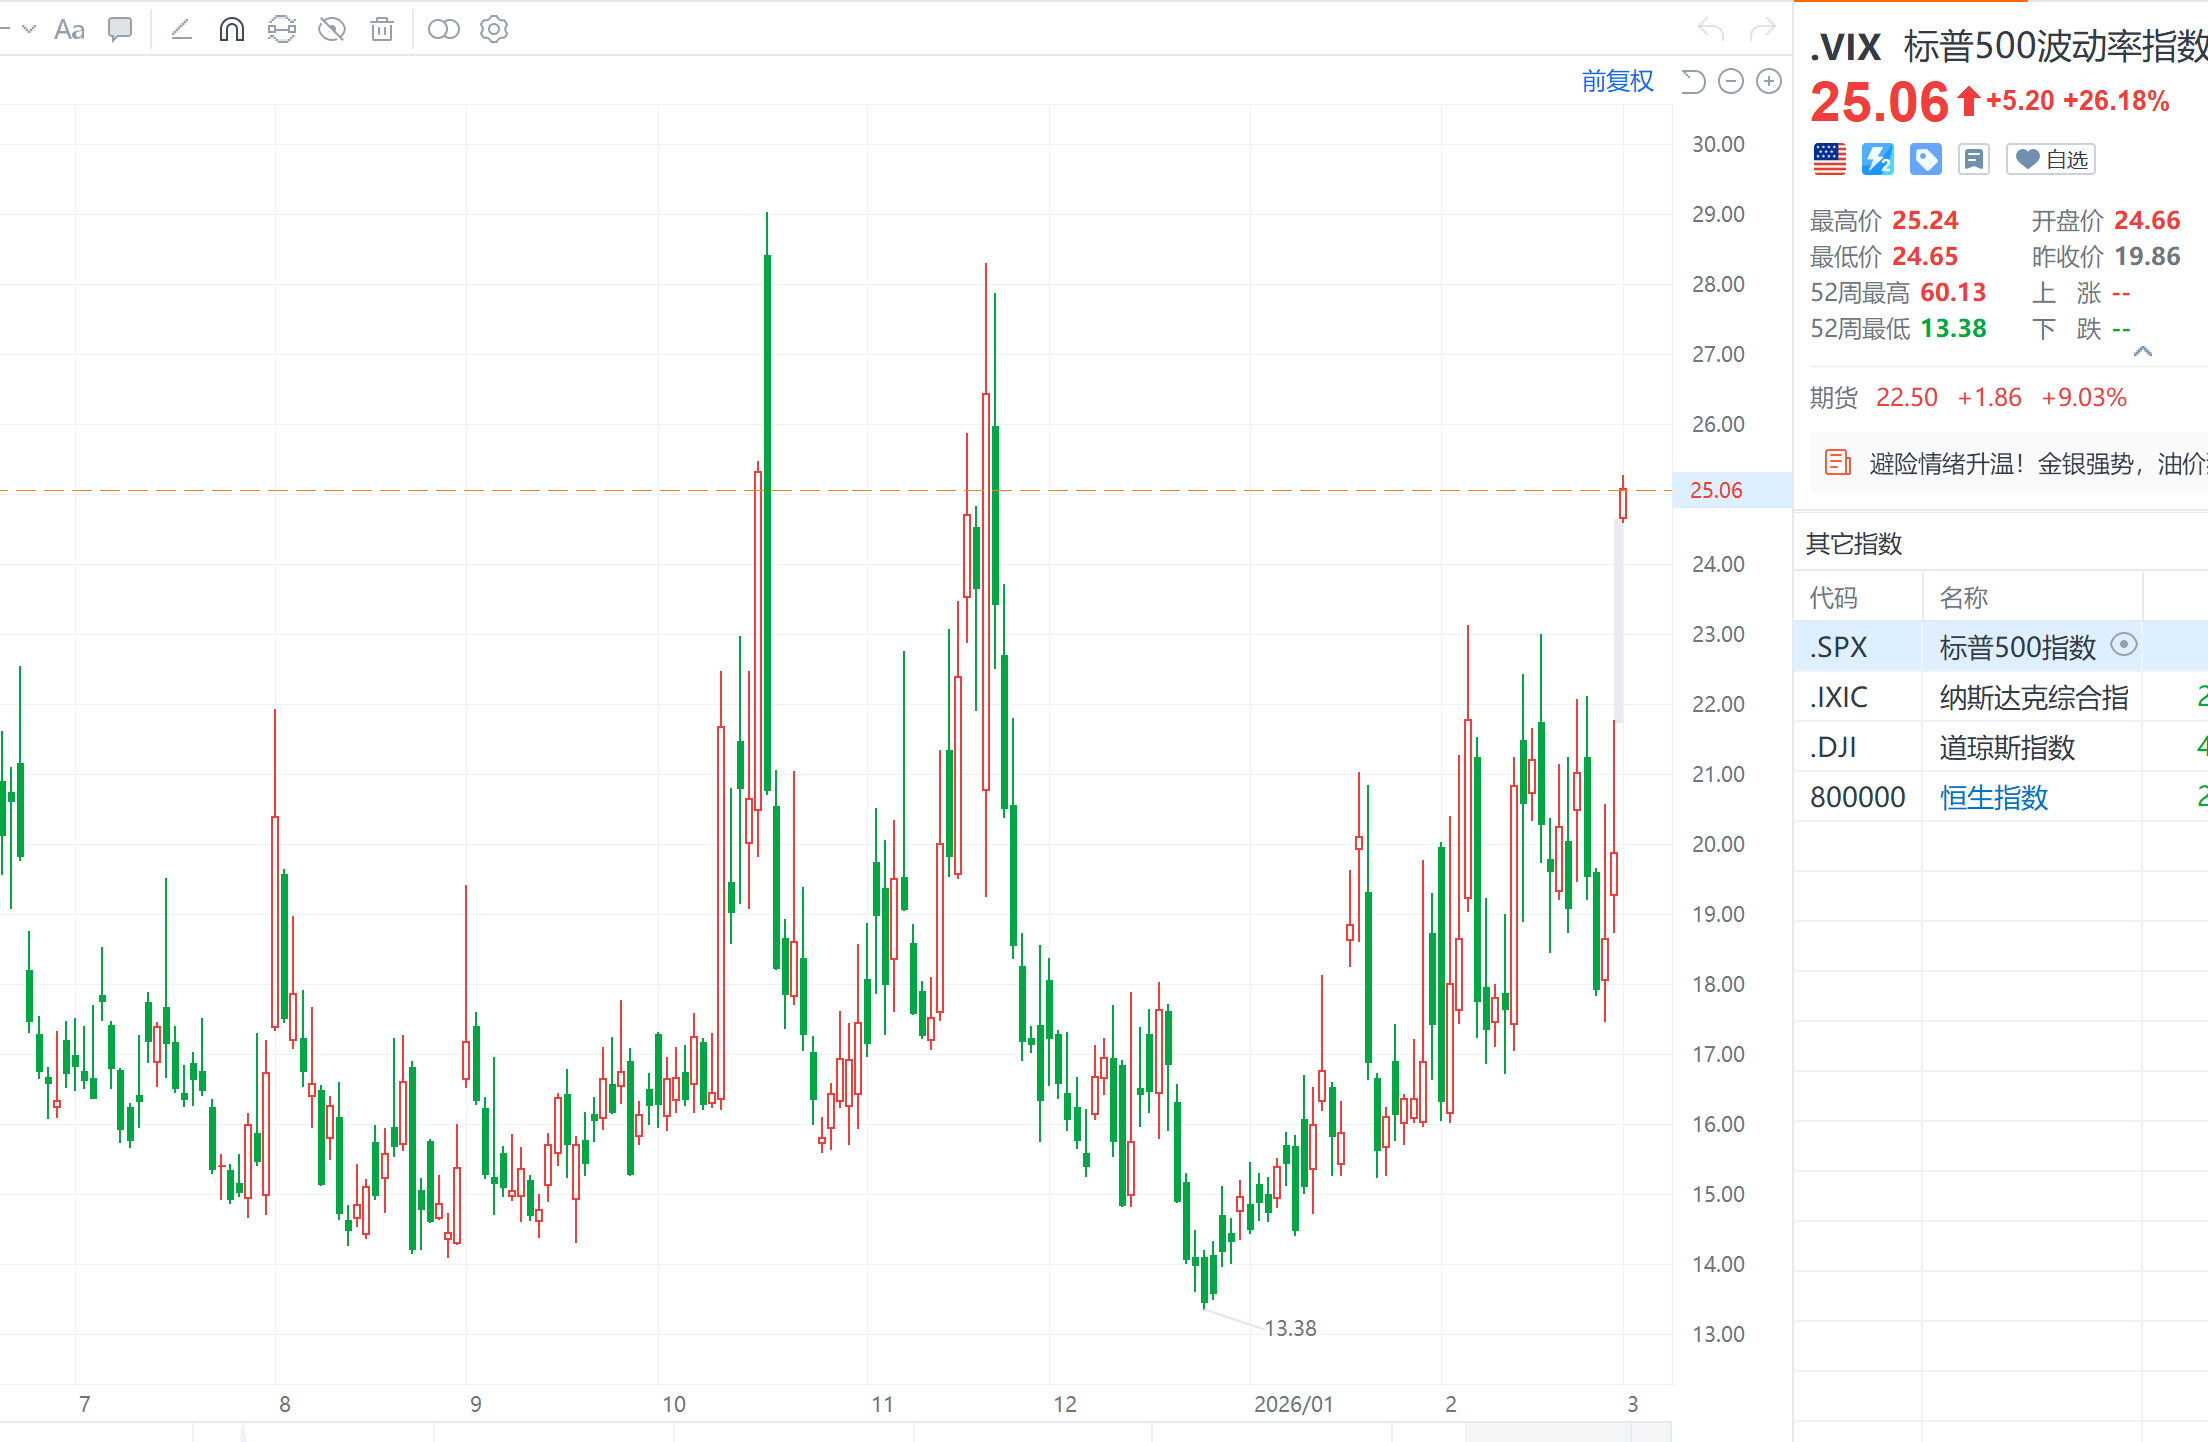This screenshot has height=1442, width=2208.
Task: Add VIX to 自选 watchlist
Action: pyautogui.click(x=2050, y=160)
